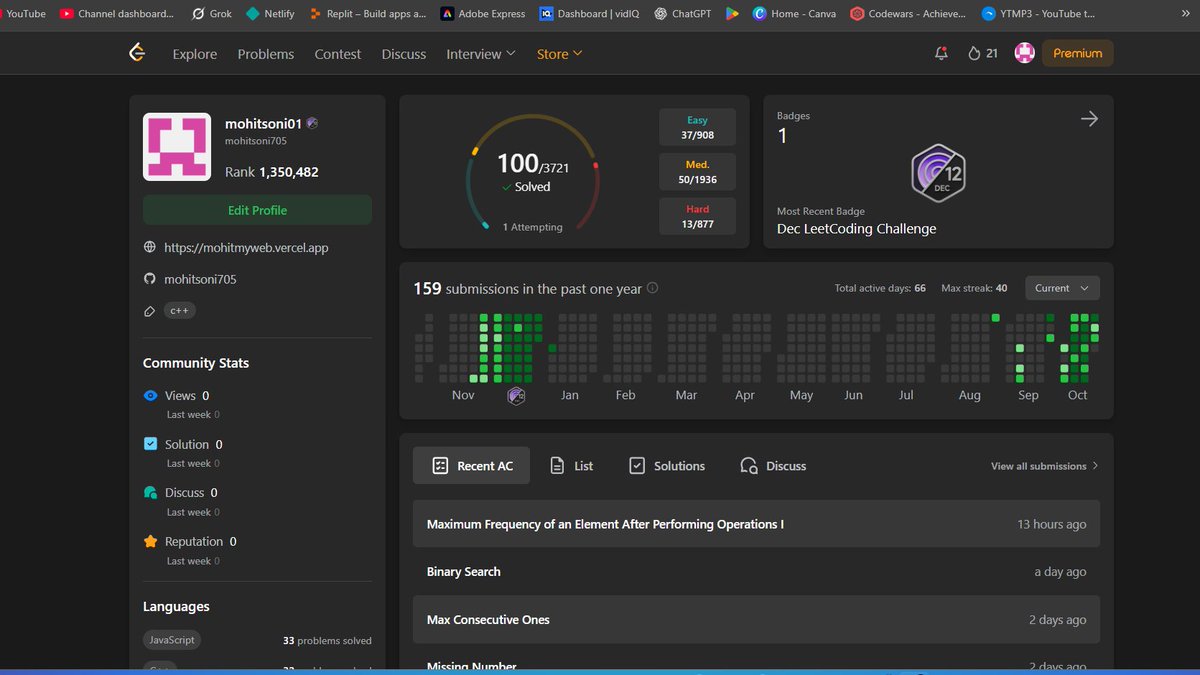
Task: Click the Edit Profile button
Action: [x=257, y=210]
